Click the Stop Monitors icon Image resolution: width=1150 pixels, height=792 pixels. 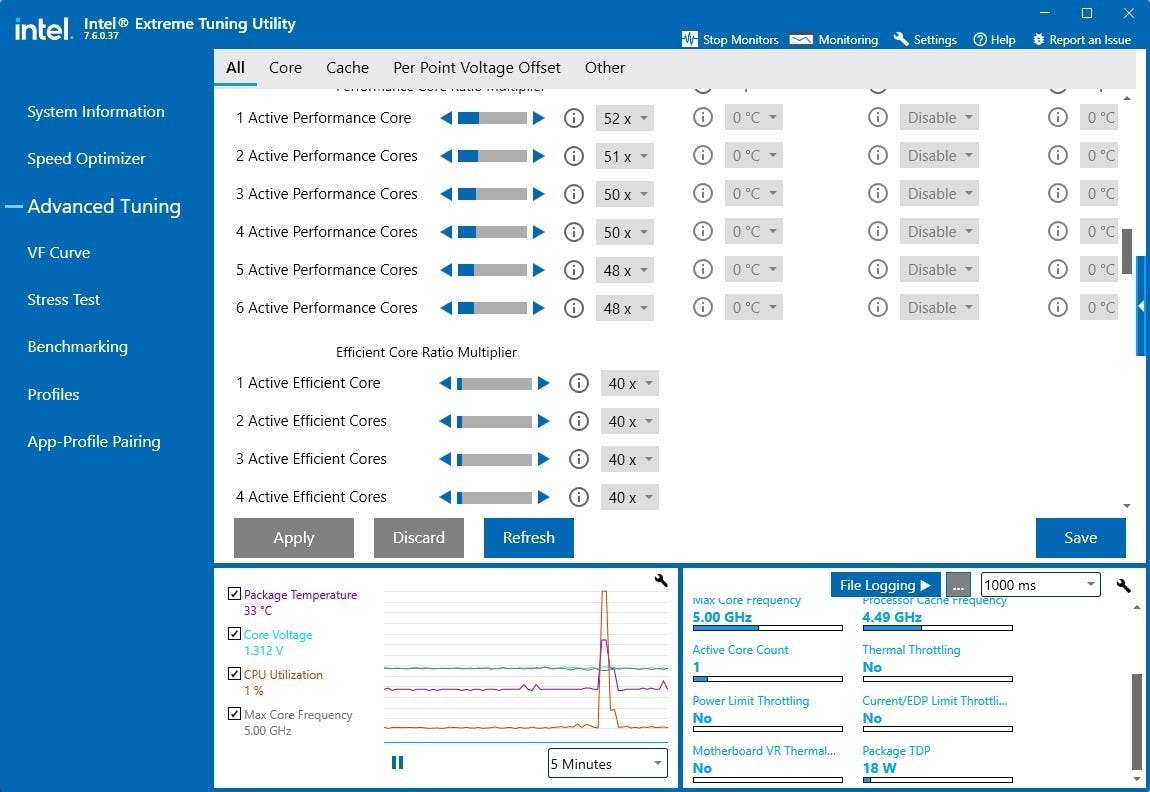pos(689,40)
